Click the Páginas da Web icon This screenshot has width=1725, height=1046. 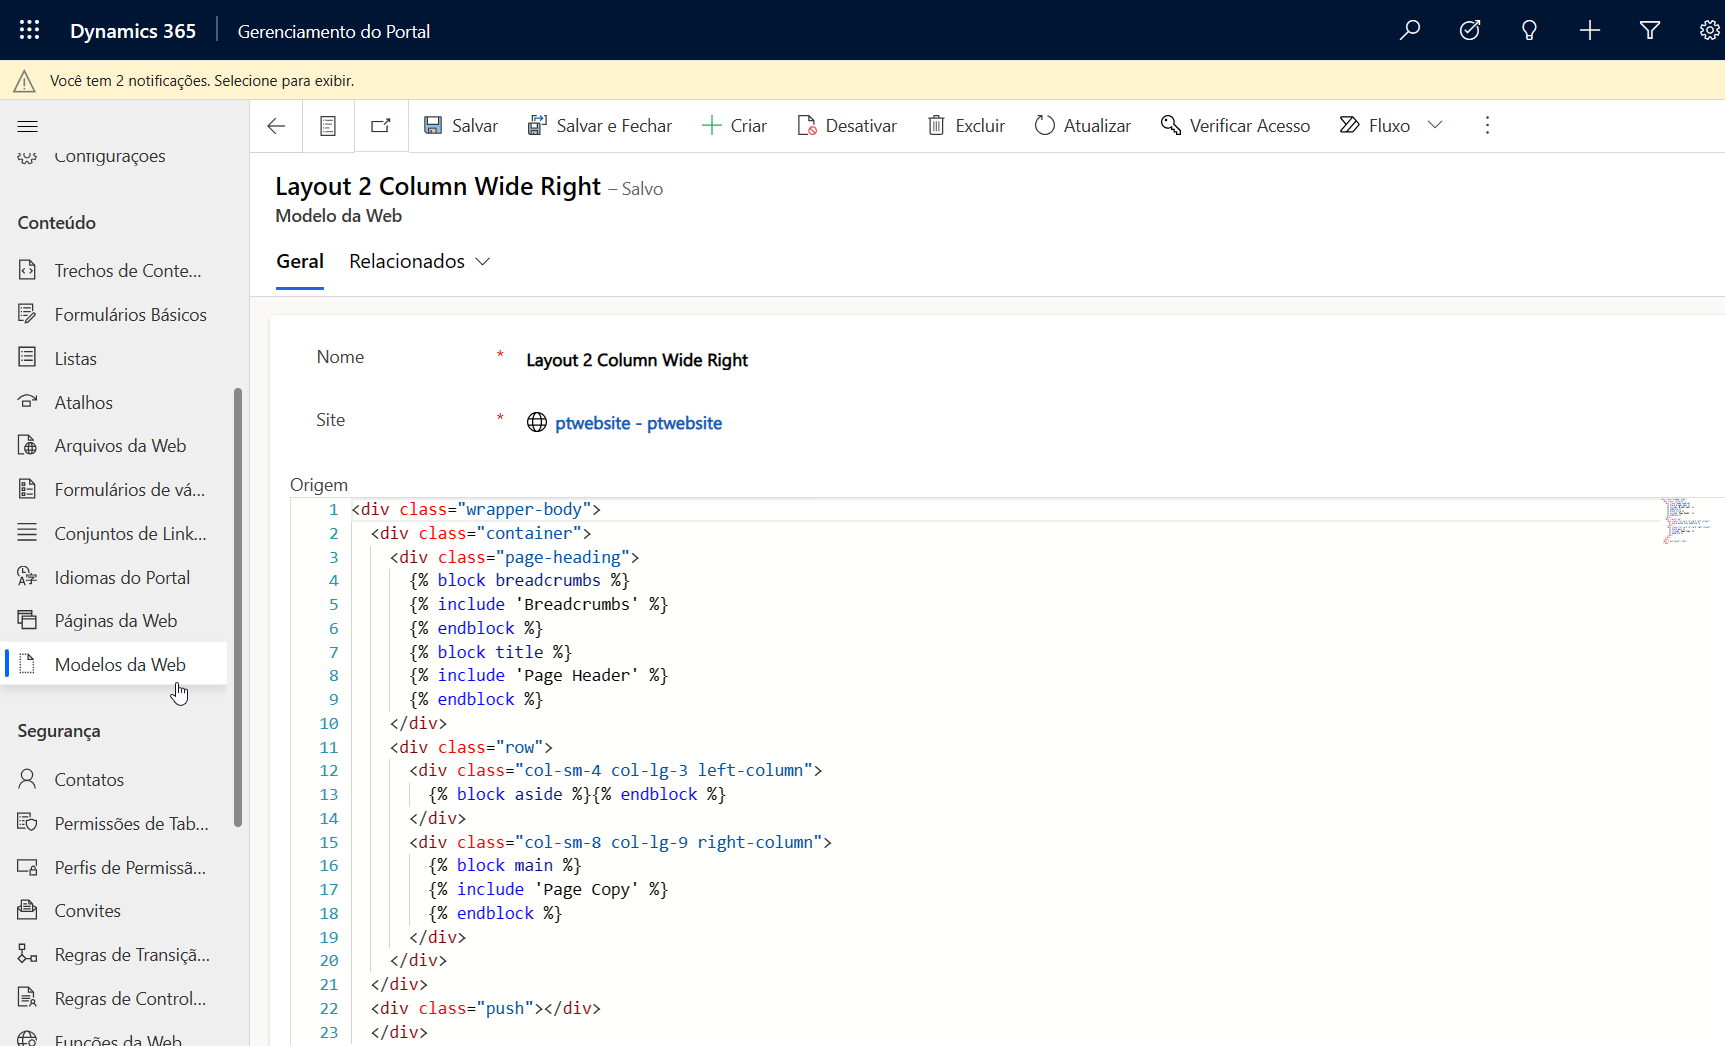27,620
